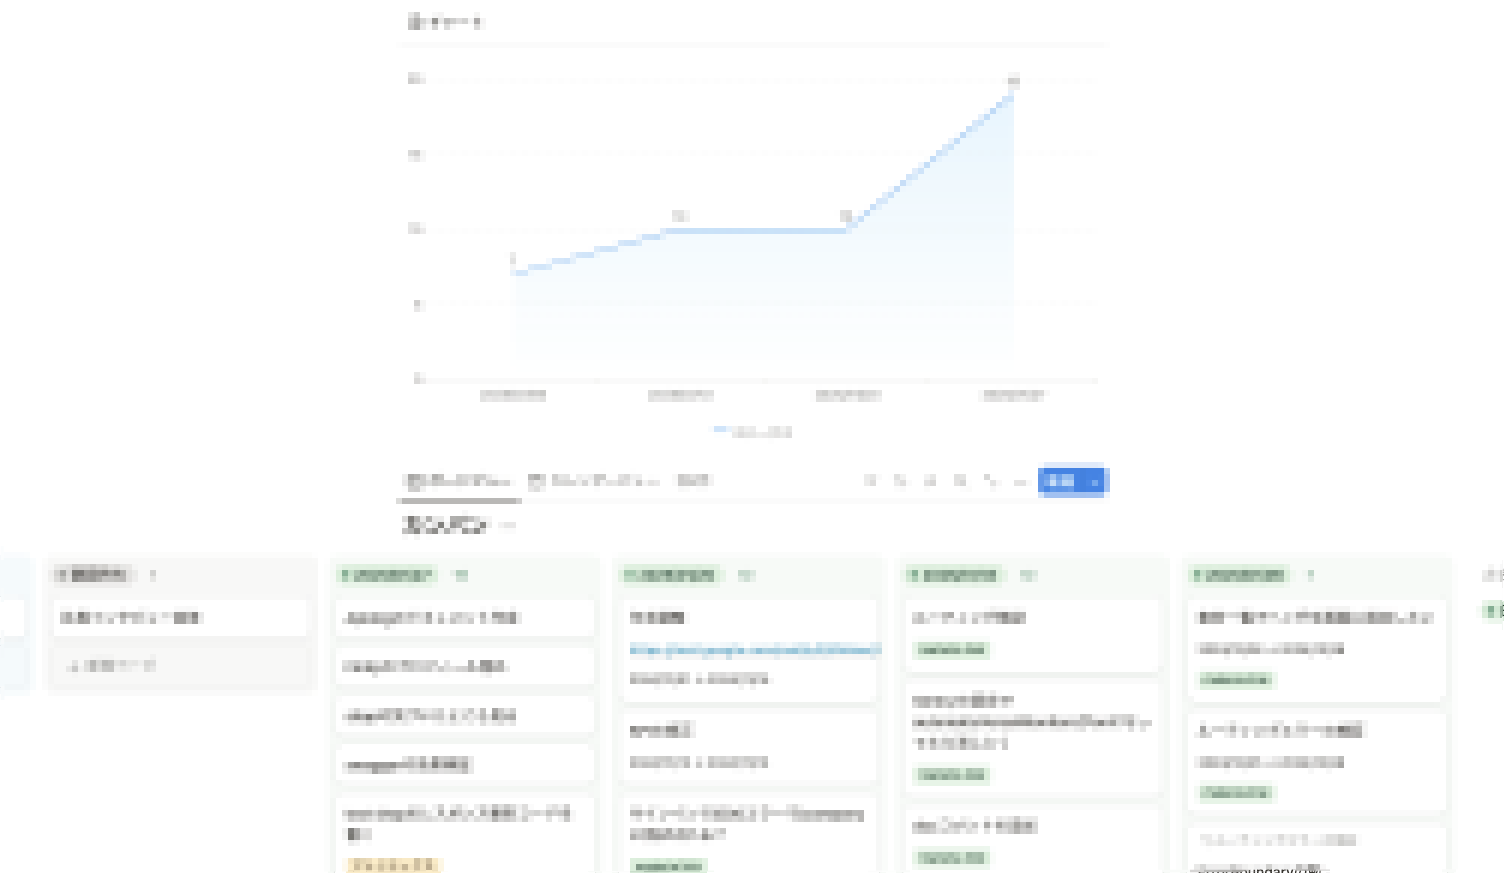
Task: Open the first card in the second green column
Action: pyautogui.click(x=465, y=618)
